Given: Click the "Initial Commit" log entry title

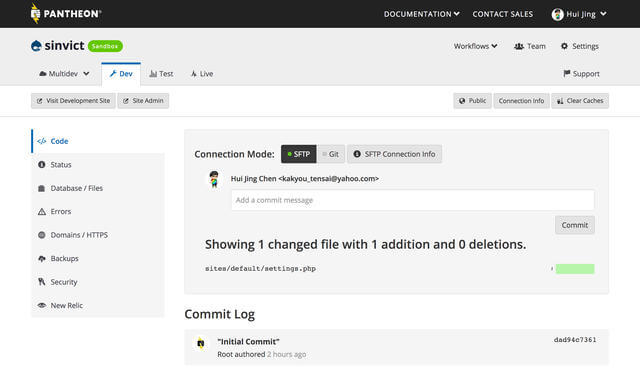Looking at the screenshot, I should (248, 342).
